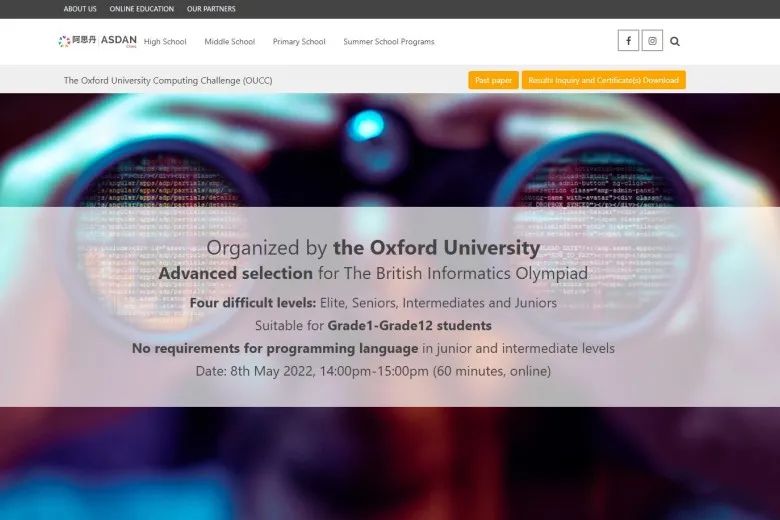Open the About Us menu item

(80, 9)
